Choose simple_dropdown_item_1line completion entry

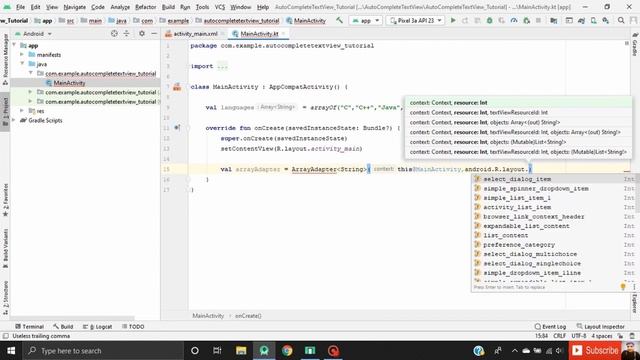coord(553,273)
